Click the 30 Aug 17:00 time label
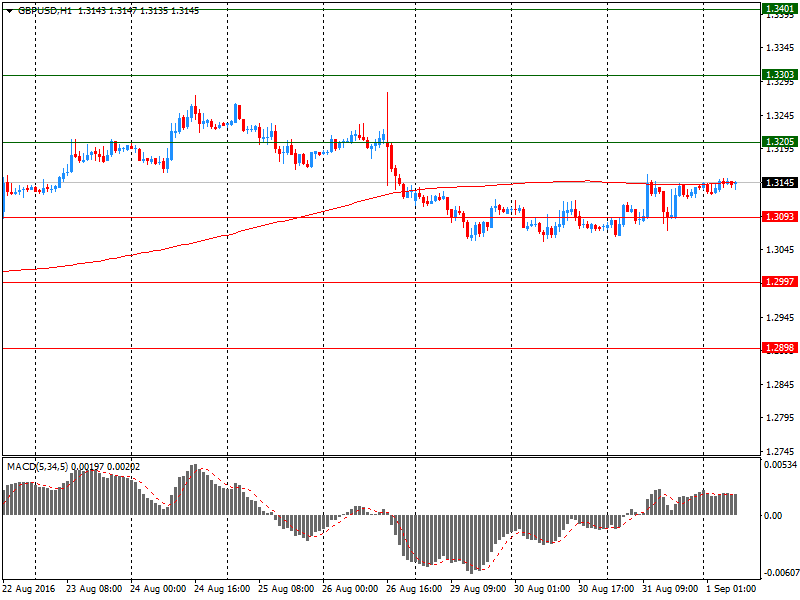The image size is (800, 600). 606,589
